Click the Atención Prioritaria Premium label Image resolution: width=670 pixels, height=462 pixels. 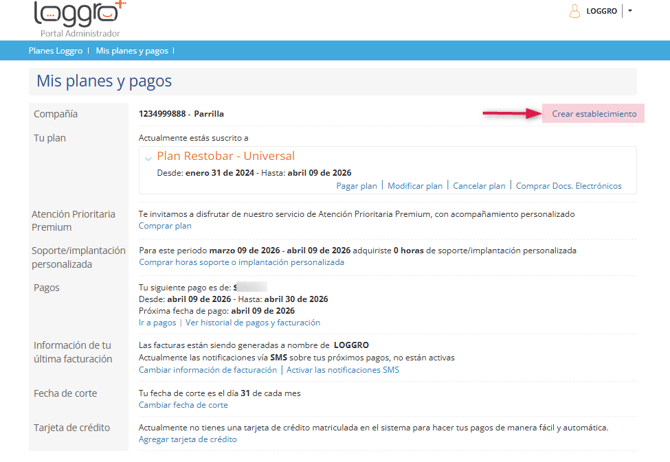point(73,221)
